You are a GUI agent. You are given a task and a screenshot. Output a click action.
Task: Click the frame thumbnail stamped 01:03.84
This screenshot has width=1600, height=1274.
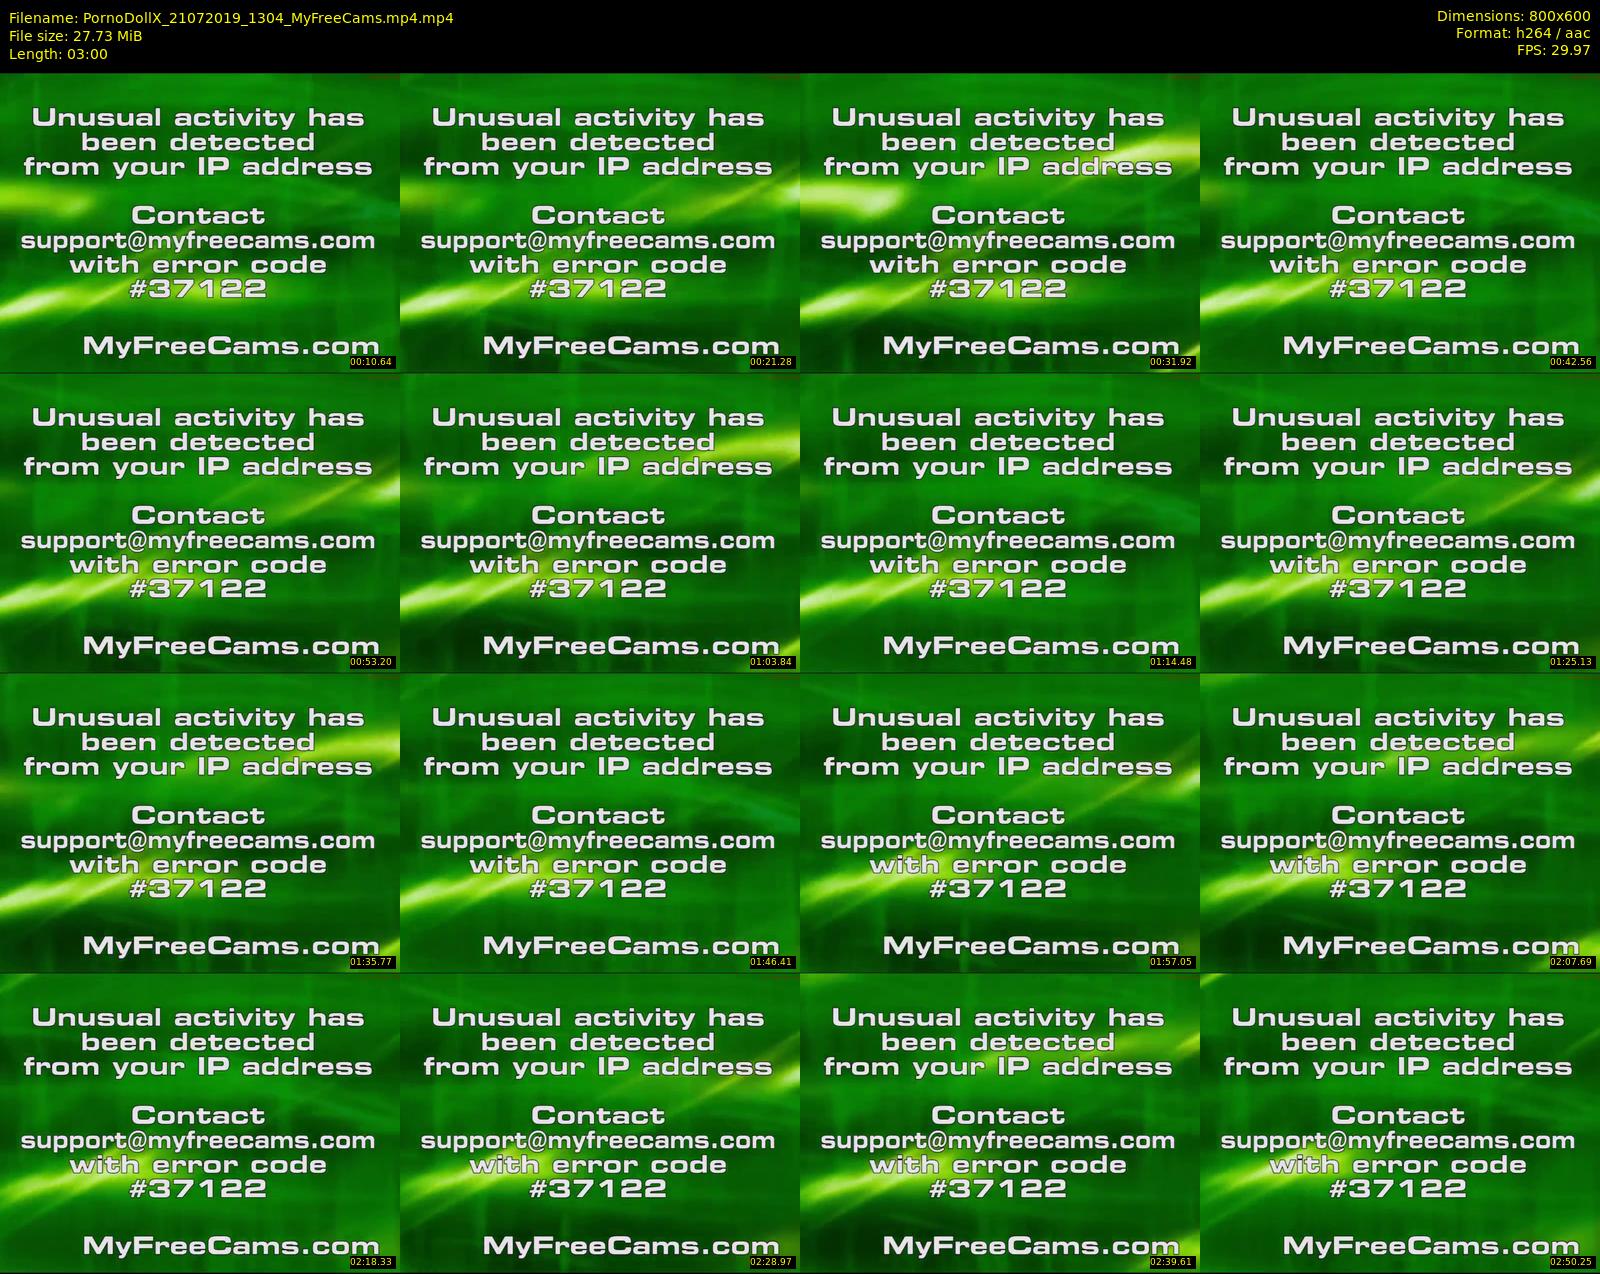(x=600, y=523)
